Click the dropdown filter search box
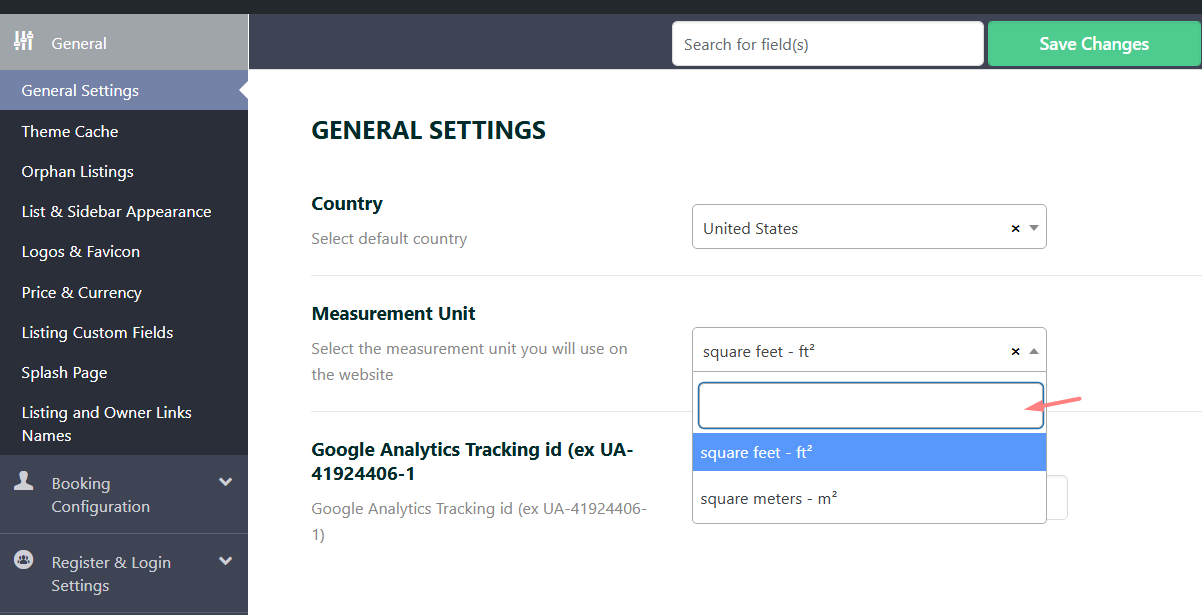Screen dimensions: 1202x615 point(868,405)
